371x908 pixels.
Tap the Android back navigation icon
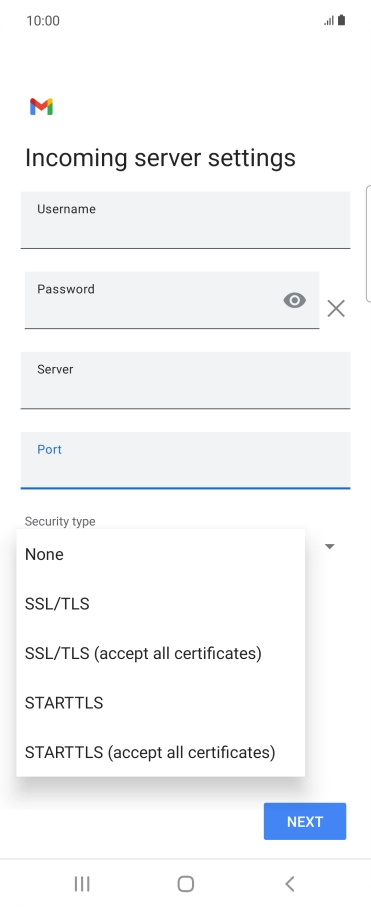pos(290,883)
